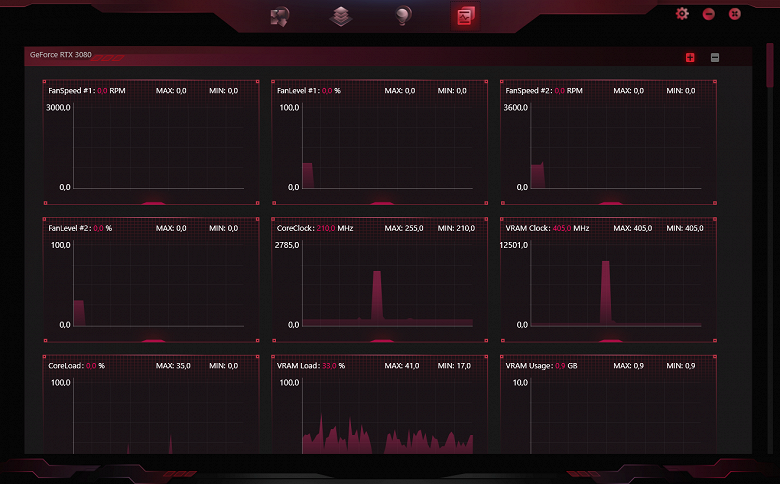Open the first top tab with arrows icon
The height and width of the screenshot is (484, 780).
[280, 16]
